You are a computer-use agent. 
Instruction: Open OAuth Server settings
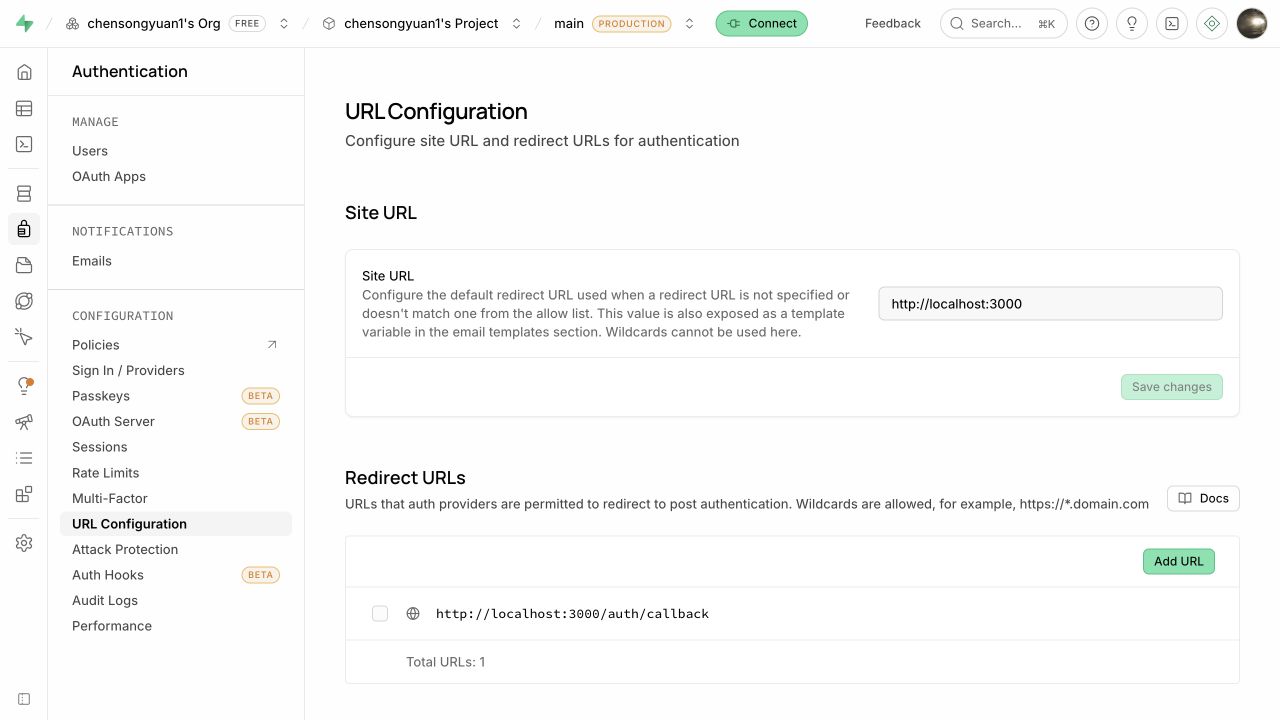[176, 422]
